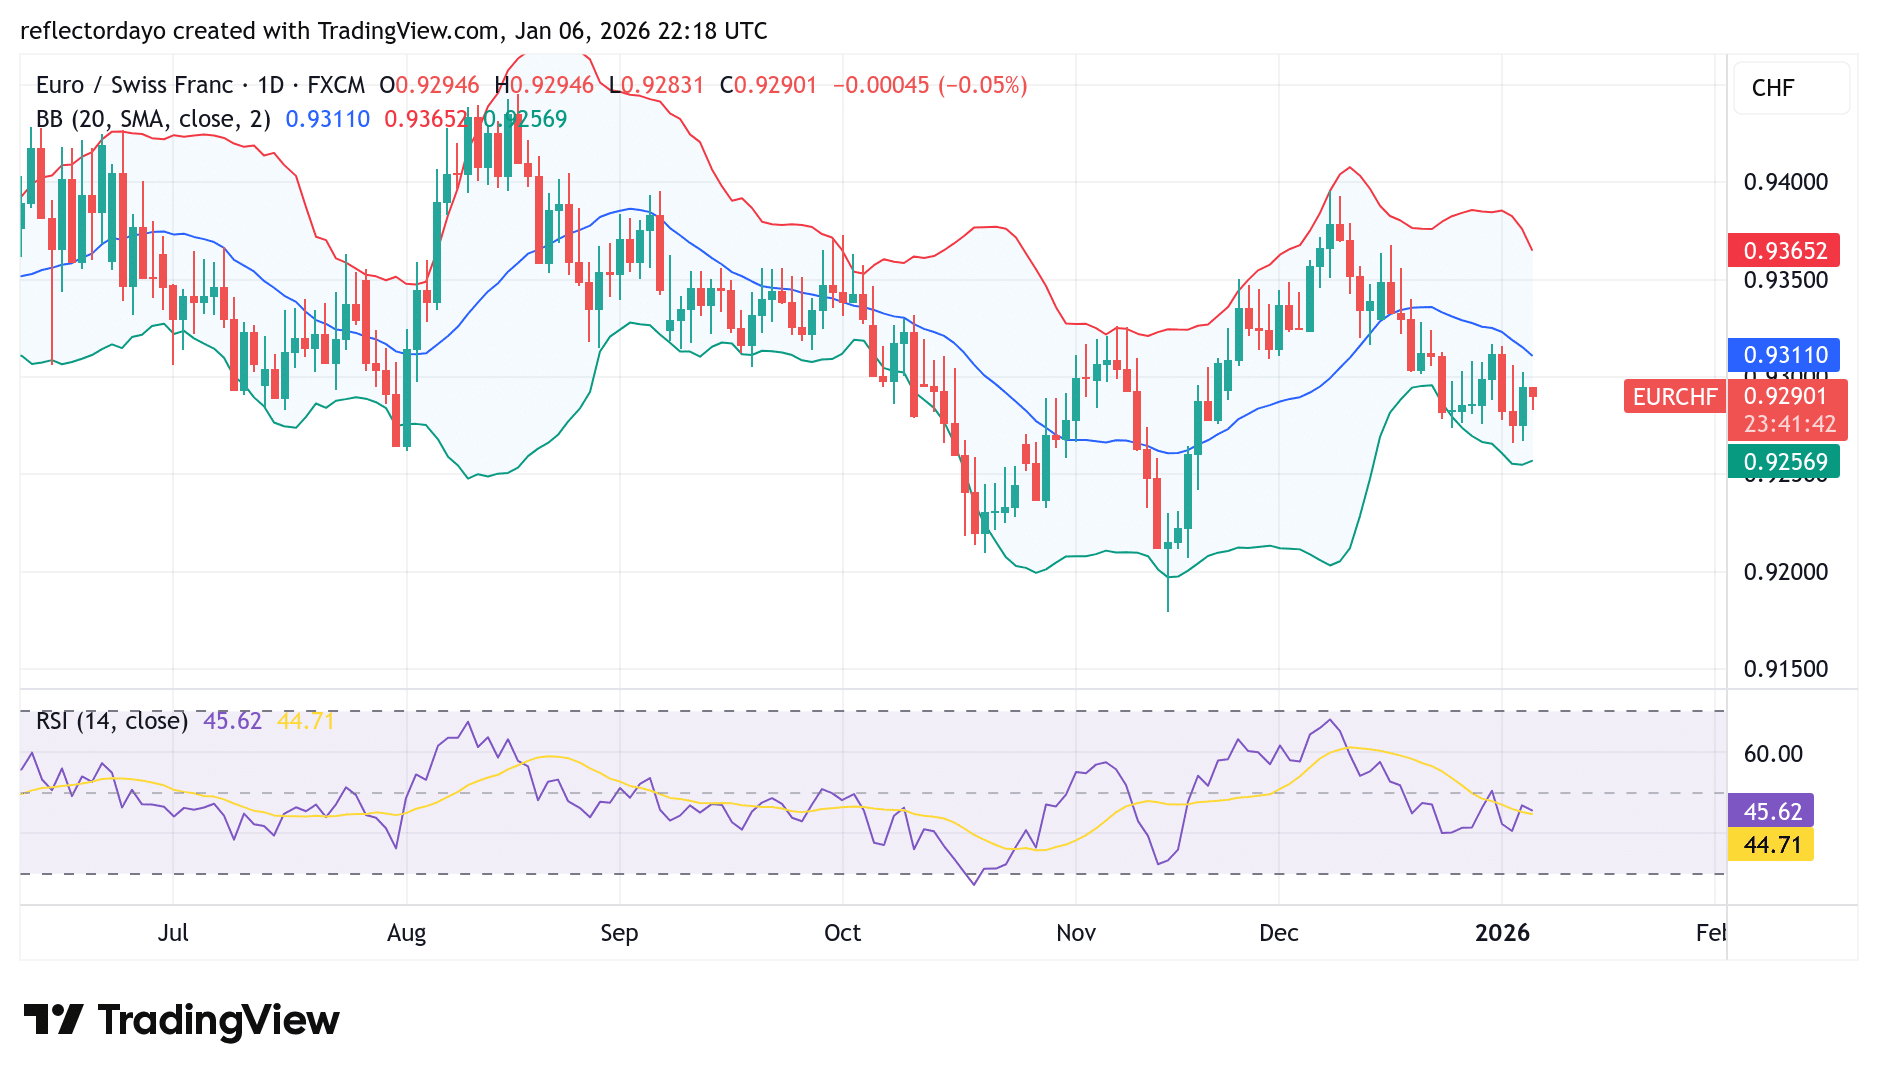Click the red EURCHF ticker tag

[1674, 397]
